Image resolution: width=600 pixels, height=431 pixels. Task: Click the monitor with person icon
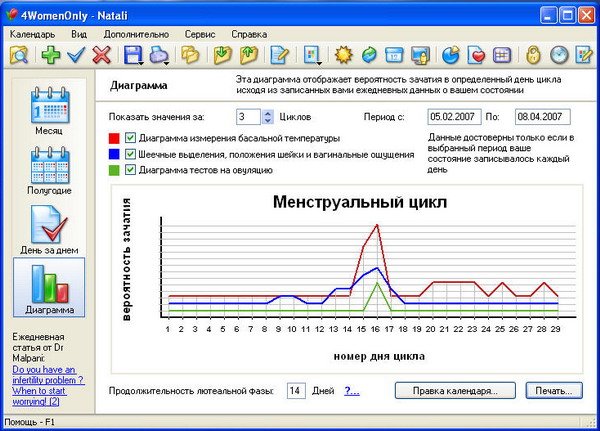pyautogui.click(x=420, y=55)
